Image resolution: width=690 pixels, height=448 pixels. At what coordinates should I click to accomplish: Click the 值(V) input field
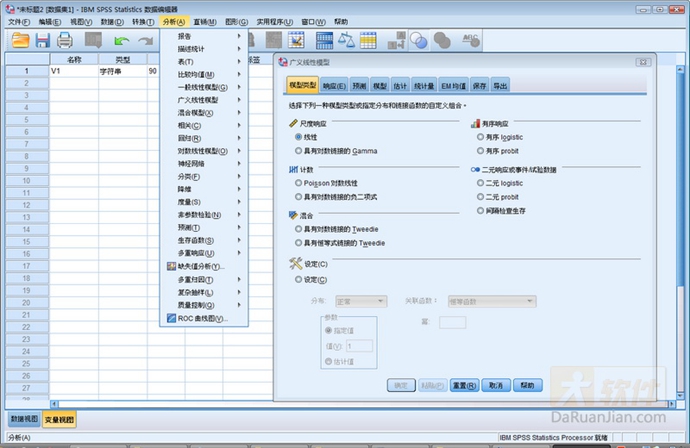coord(359,346)
